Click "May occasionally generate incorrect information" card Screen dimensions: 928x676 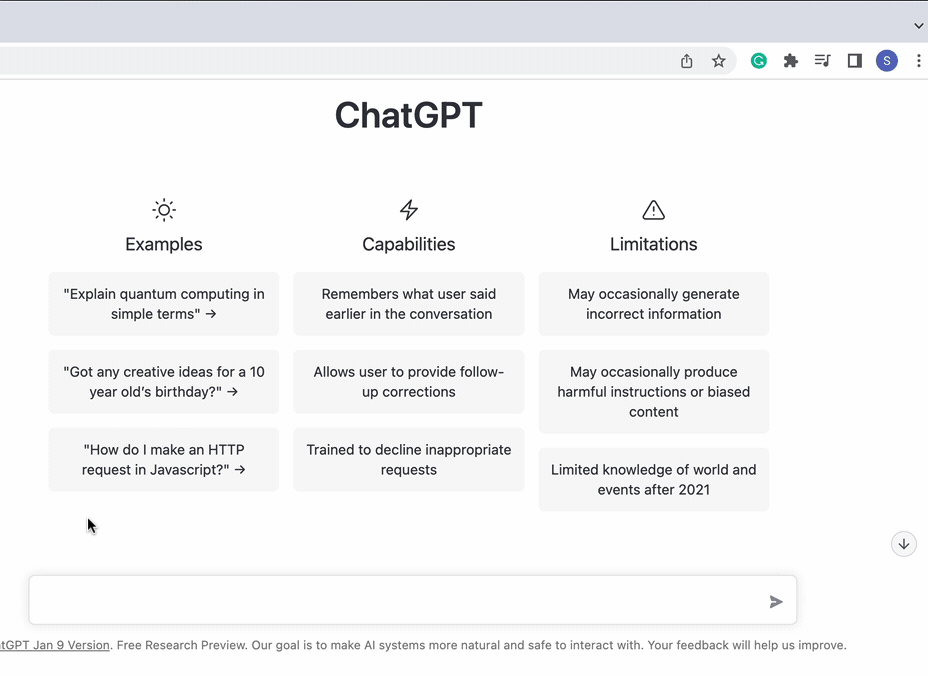pos(653,304)
